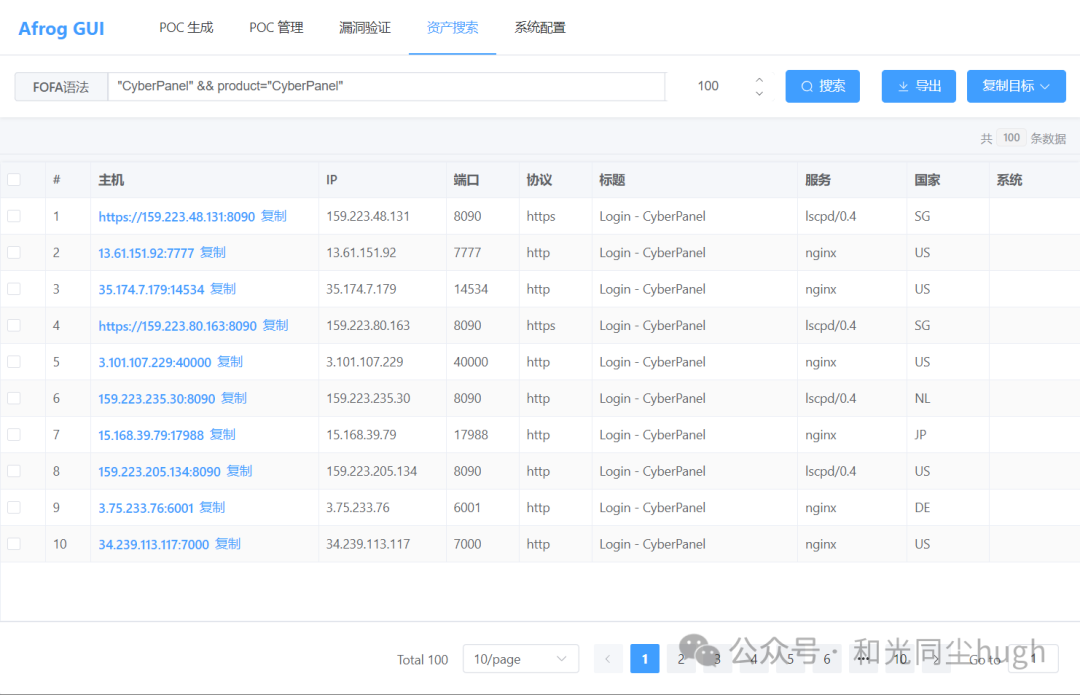
Task: Check the checkbox for row 1
Action: click(14, 216)
